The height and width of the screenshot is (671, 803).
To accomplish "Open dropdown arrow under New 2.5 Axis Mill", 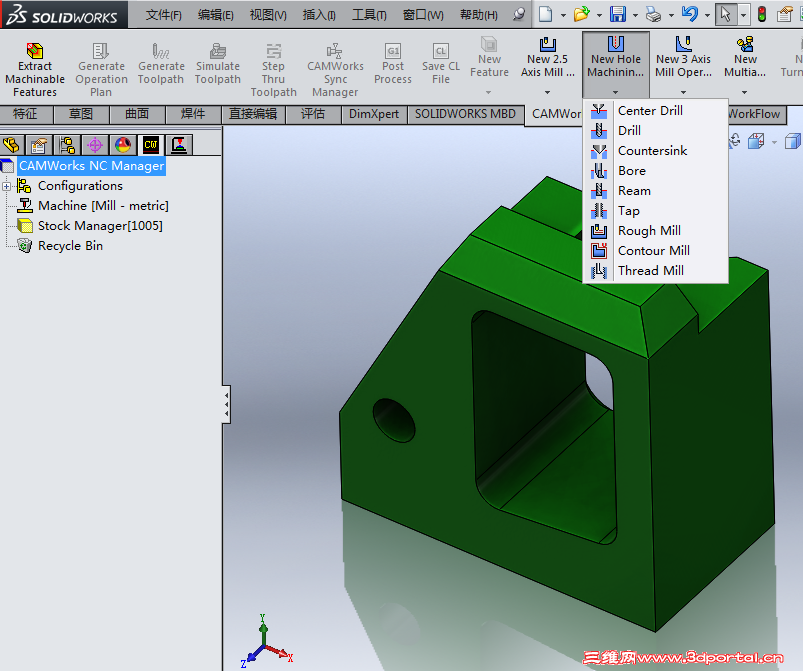I will [x=547, y=92].
